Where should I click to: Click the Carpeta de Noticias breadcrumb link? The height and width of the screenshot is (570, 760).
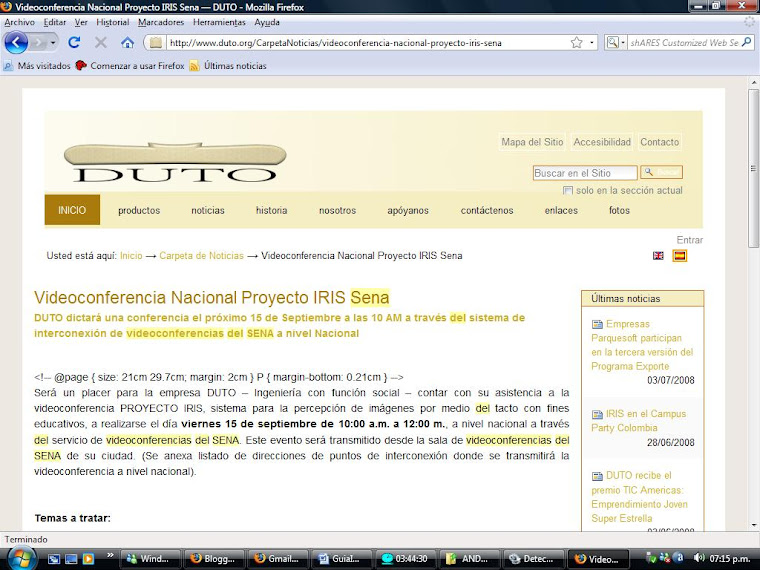pos(201,255)
